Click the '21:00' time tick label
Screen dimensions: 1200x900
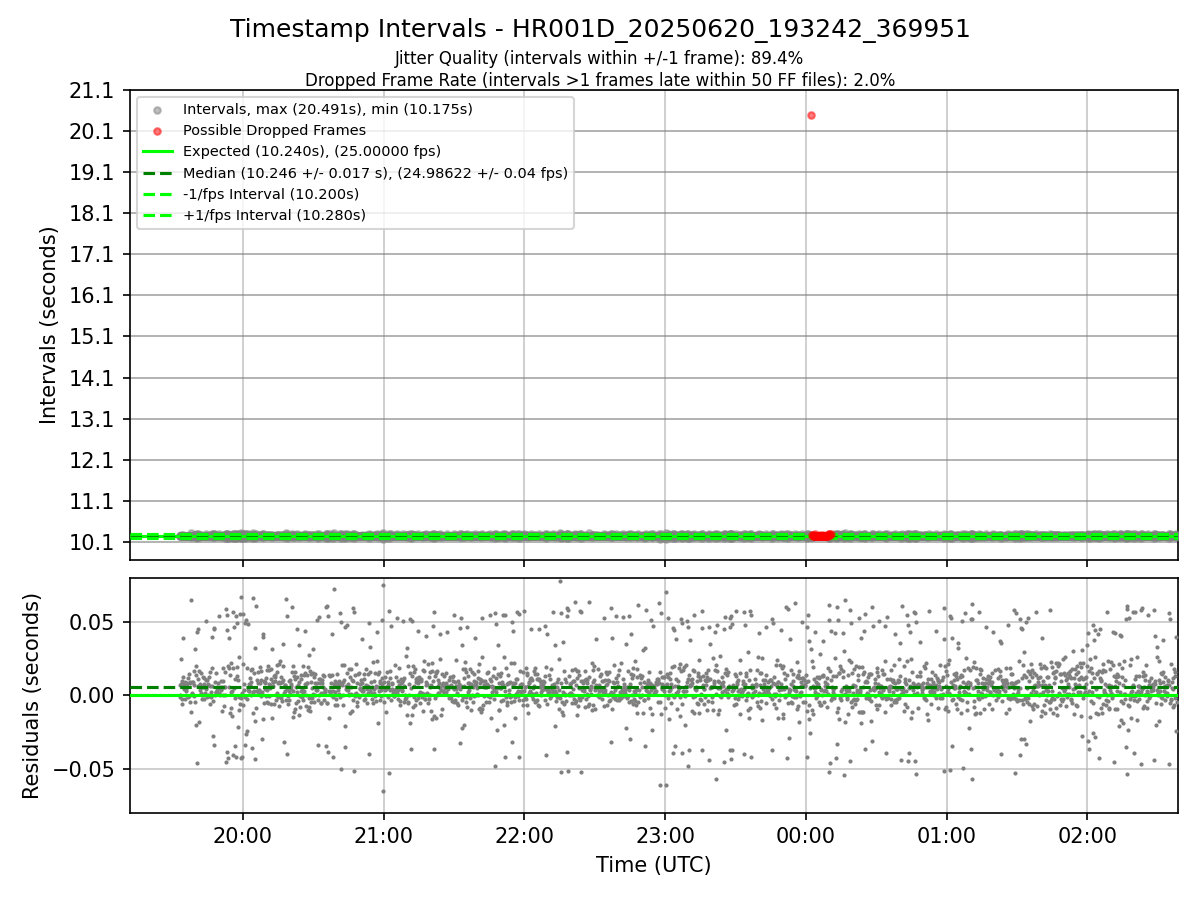(x=383, y=835)
